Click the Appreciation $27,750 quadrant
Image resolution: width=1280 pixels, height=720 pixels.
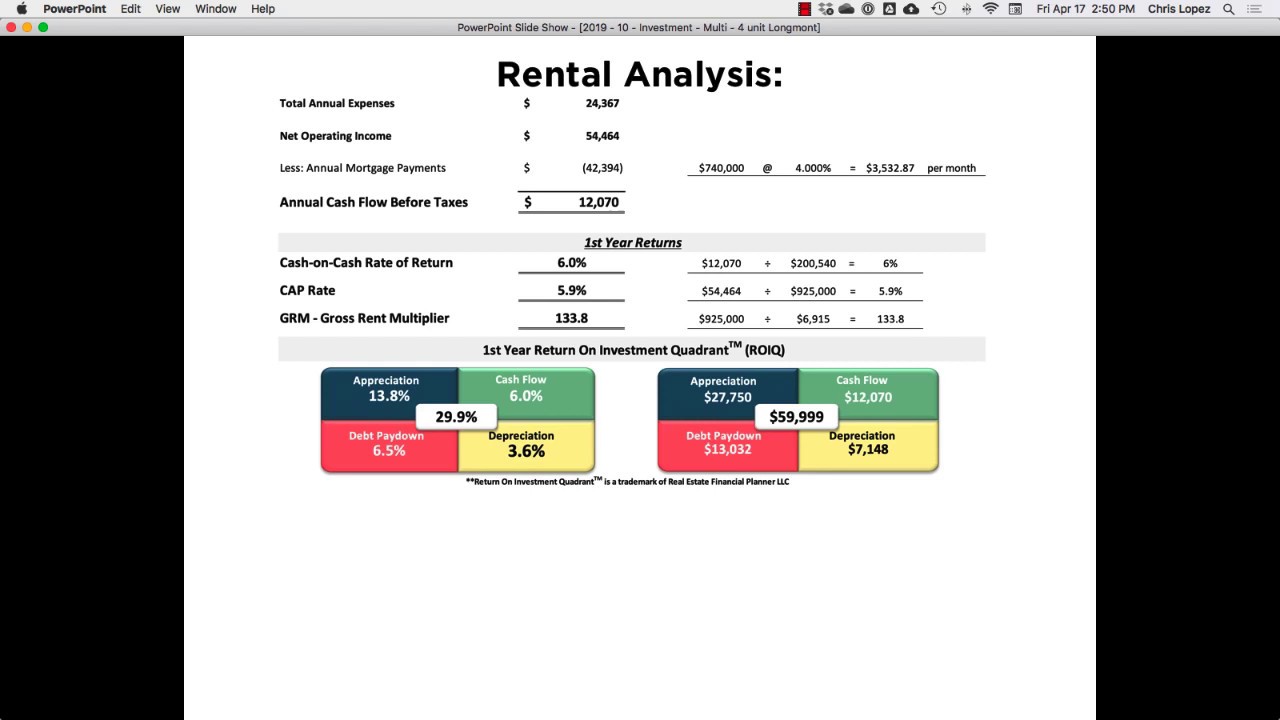728,394
